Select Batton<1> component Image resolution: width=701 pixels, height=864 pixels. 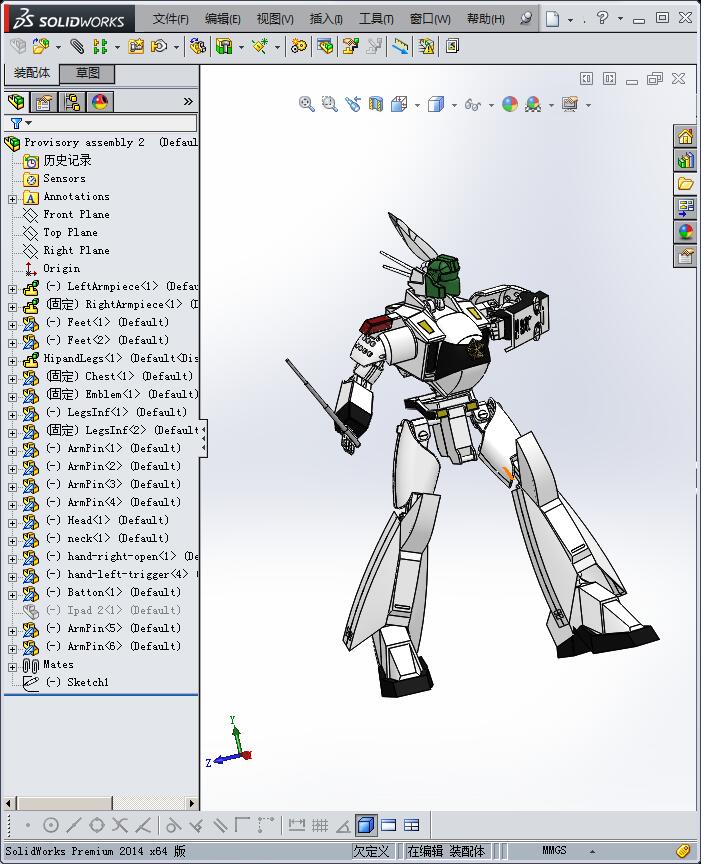pos(114,592)
